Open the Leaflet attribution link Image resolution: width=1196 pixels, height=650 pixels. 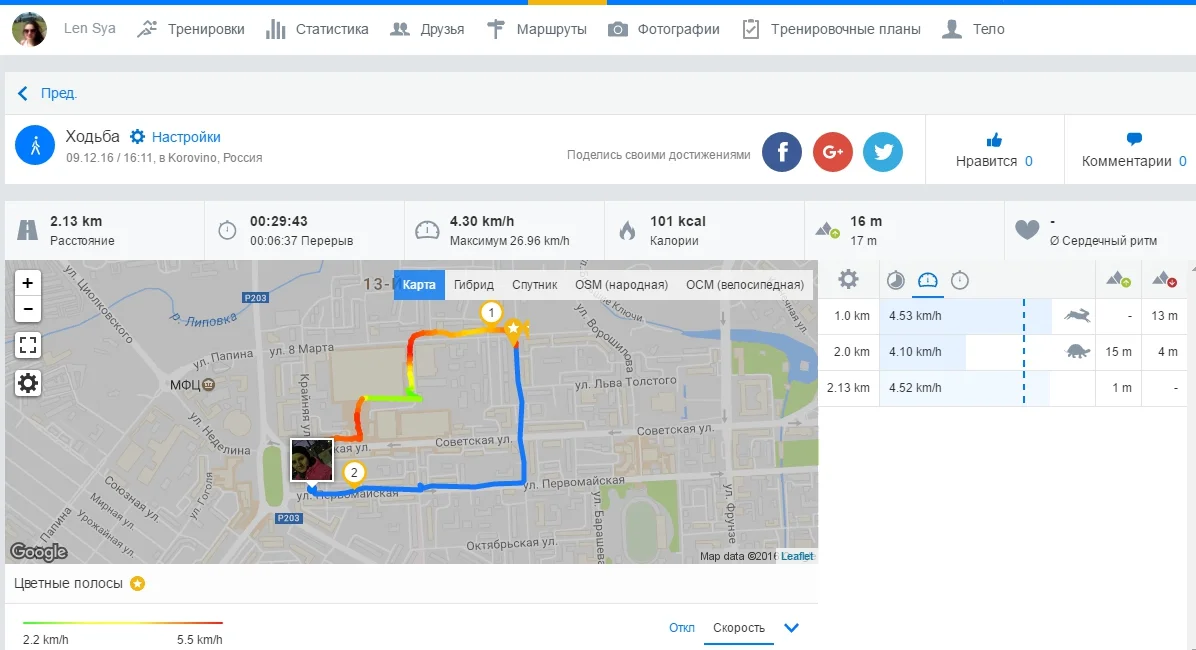tap(797, 556)
